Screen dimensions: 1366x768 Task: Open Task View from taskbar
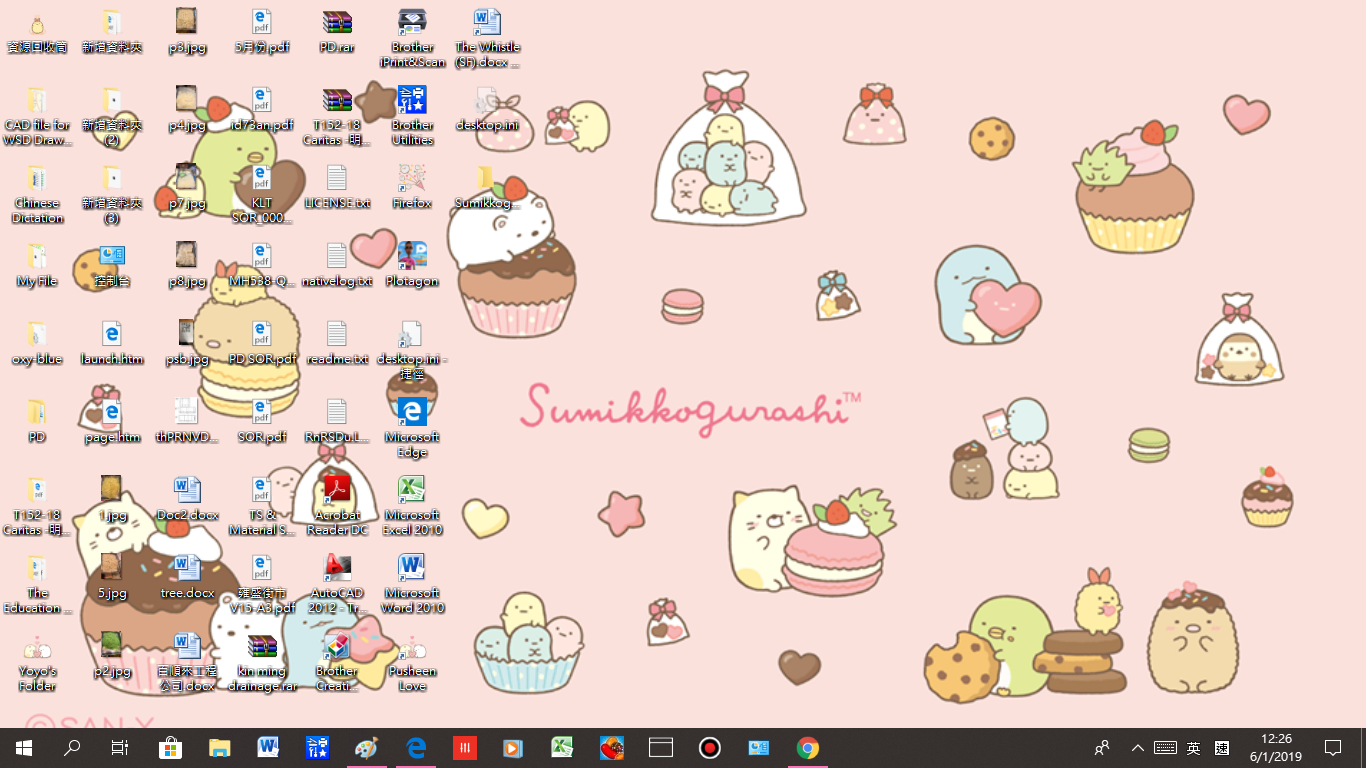point(119,748)
